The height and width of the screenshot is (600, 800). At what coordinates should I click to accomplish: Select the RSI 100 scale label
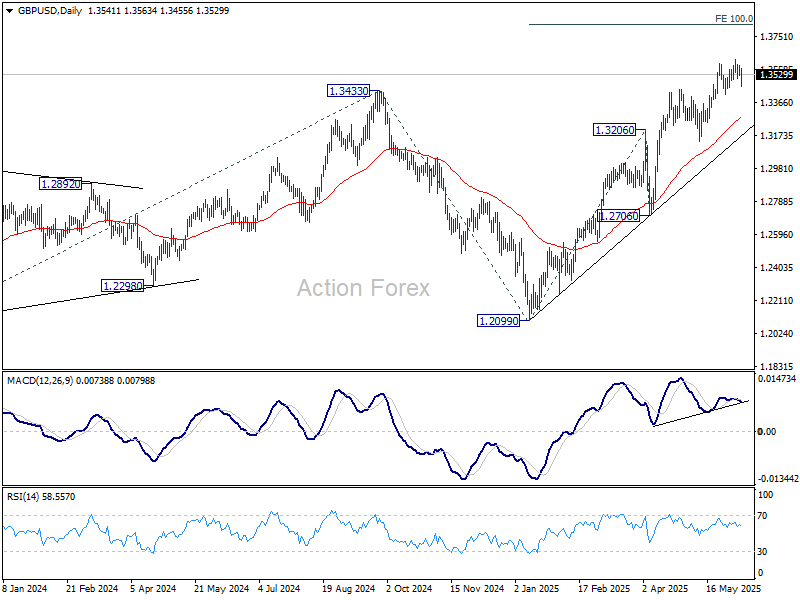point(765,494)
